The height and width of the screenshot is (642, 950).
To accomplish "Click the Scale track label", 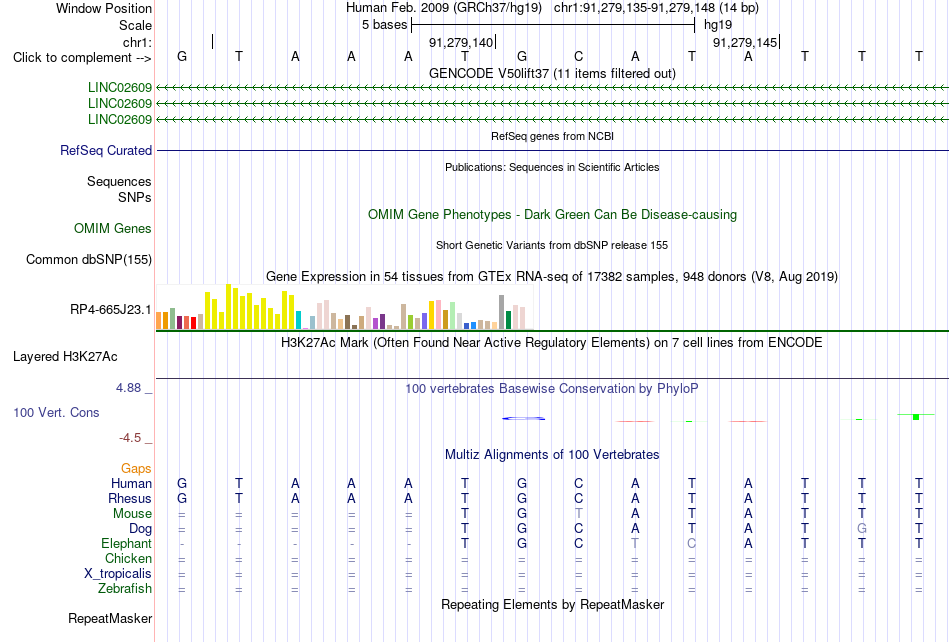I will pyautogui.click(x=135, y=25).
